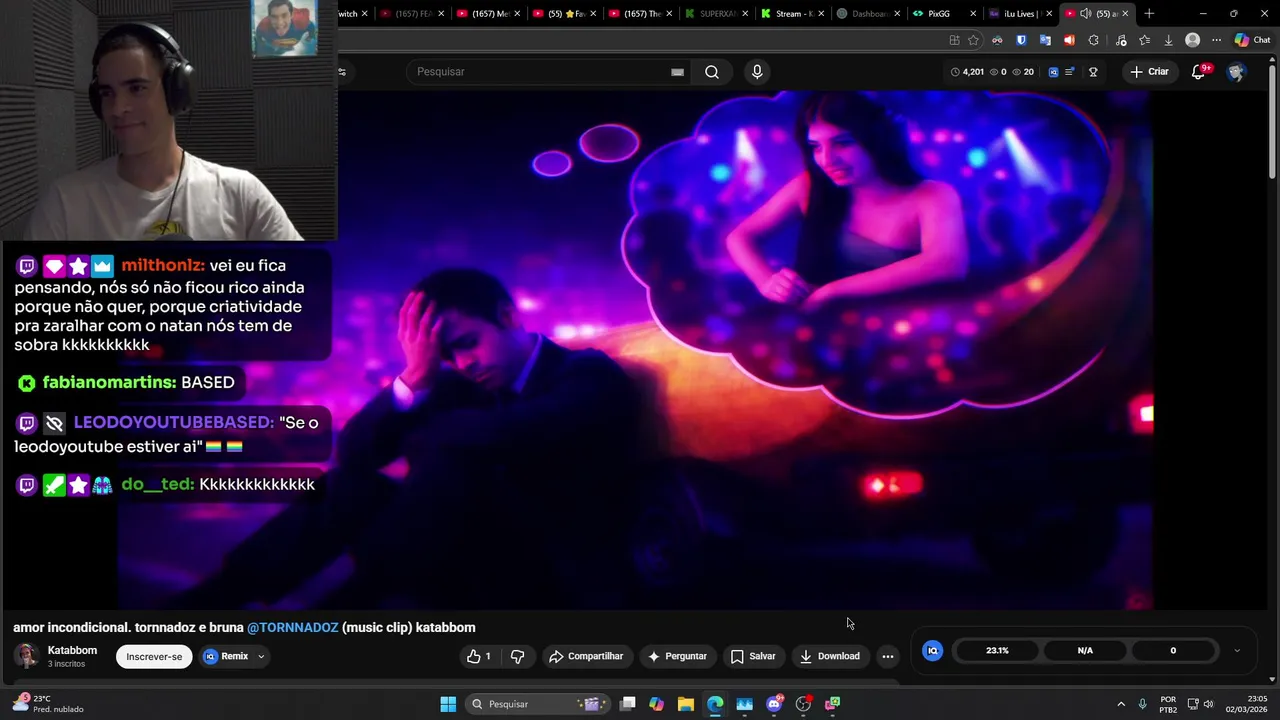Open the Bitwarden shield extension icon

(1021, 40)
